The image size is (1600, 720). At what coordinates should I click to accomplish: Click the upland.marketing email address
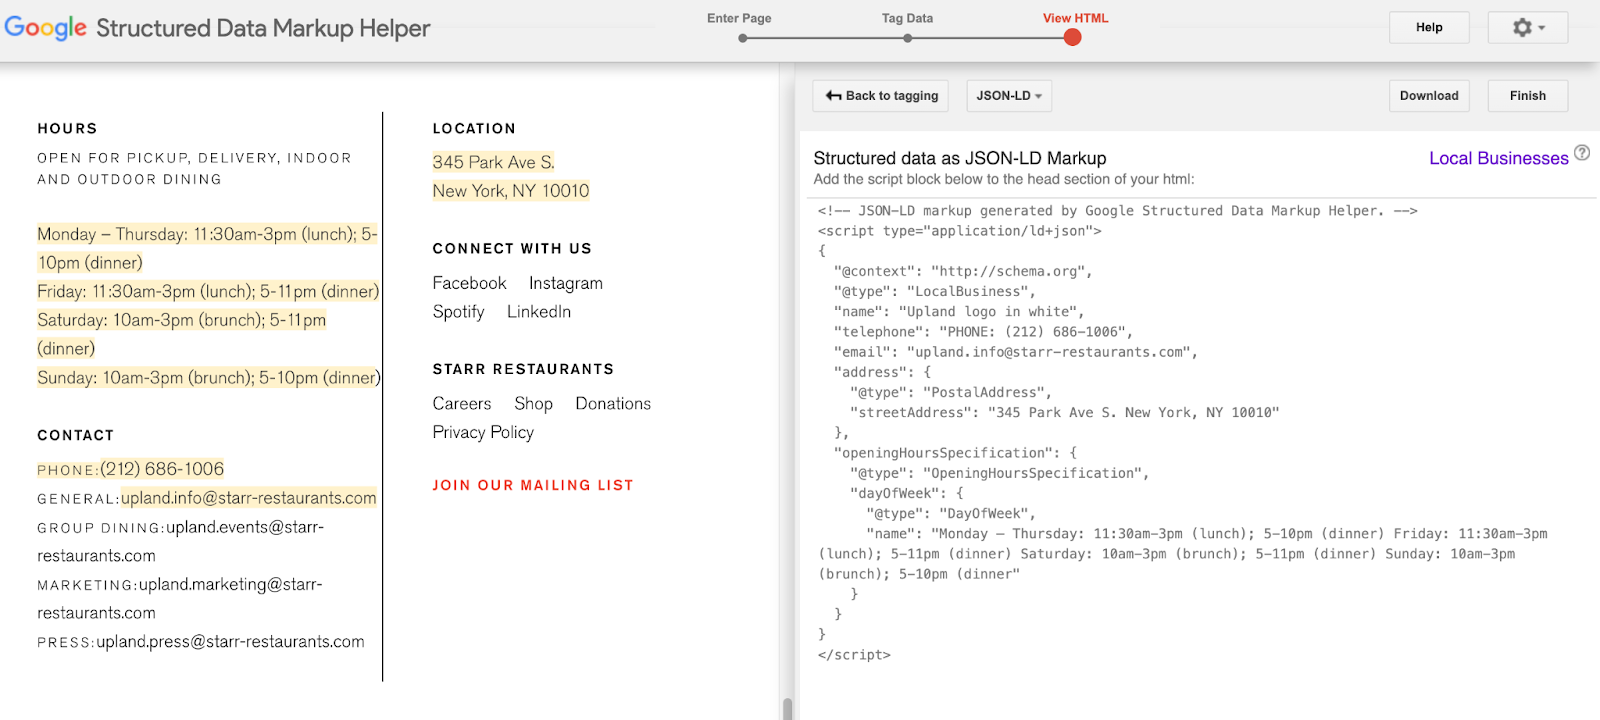click(179, 598)
